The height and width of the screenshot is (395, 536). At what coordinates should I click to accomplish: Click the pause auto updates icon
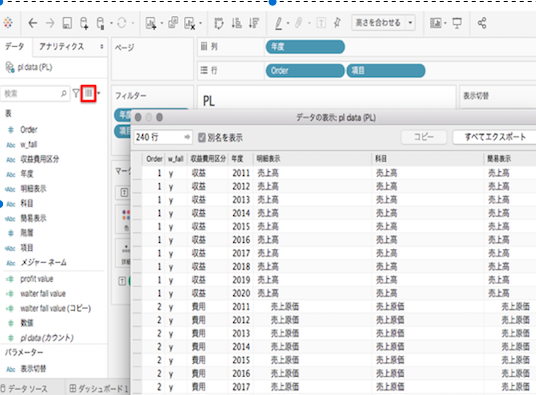click(100, 23)
